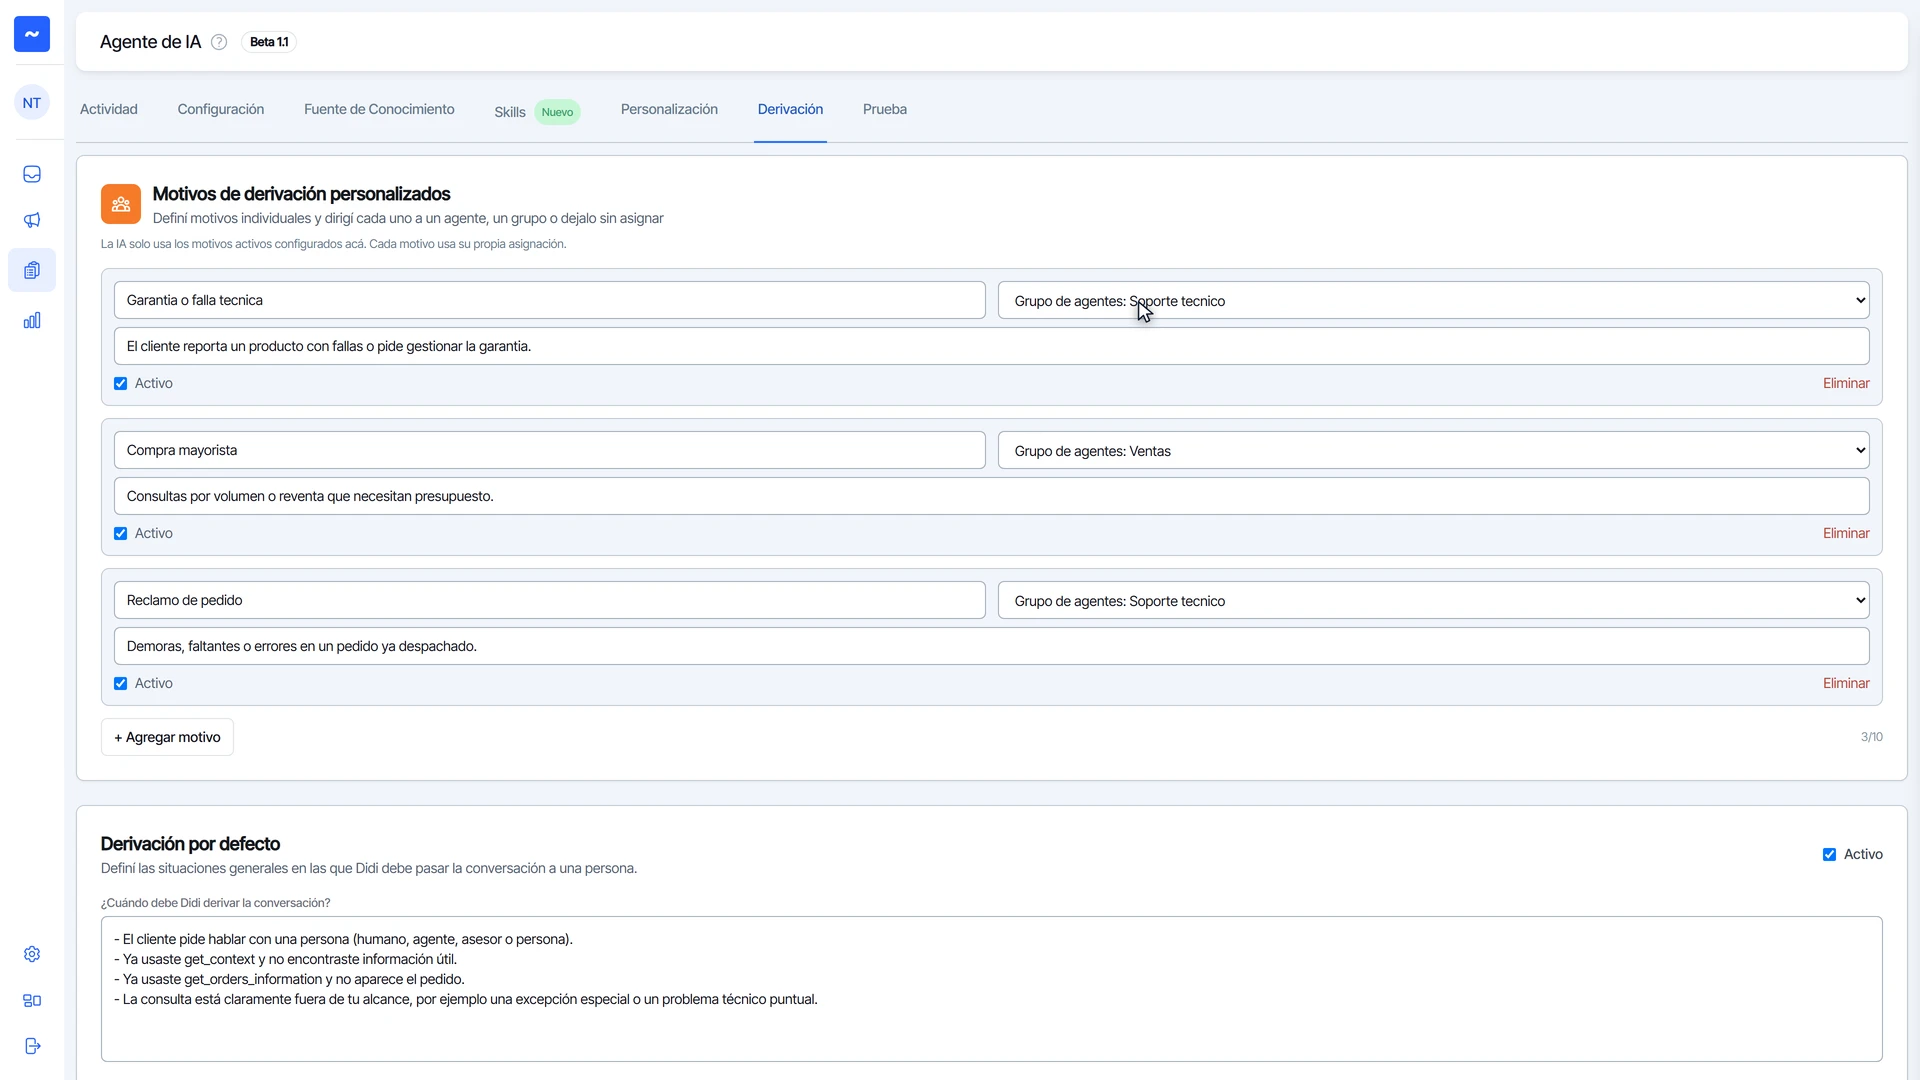The height and width of the screenshot is (1080, 1920).
Task: Toggle Activo for Derivación por defecto
Action: [x=1829, y=855]
